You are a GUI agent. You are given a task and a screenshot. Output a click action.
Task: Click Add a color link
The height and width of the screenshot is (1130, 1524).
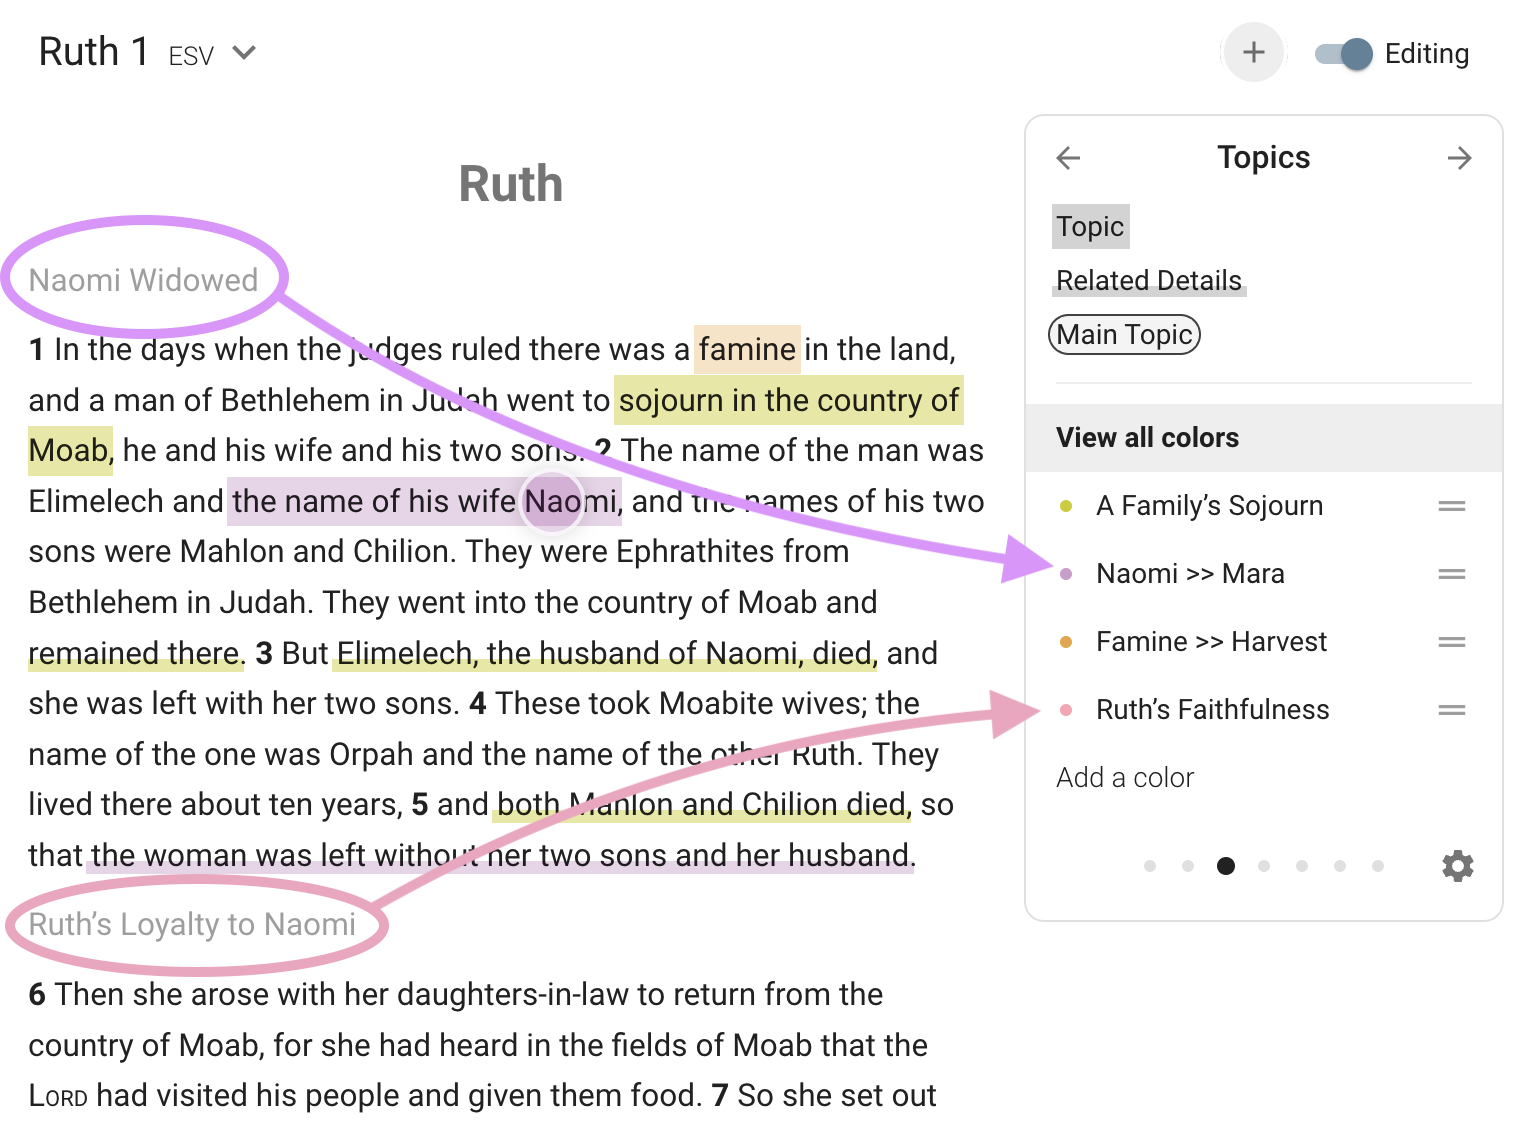pyautogui.click(x=1125, y=778)
